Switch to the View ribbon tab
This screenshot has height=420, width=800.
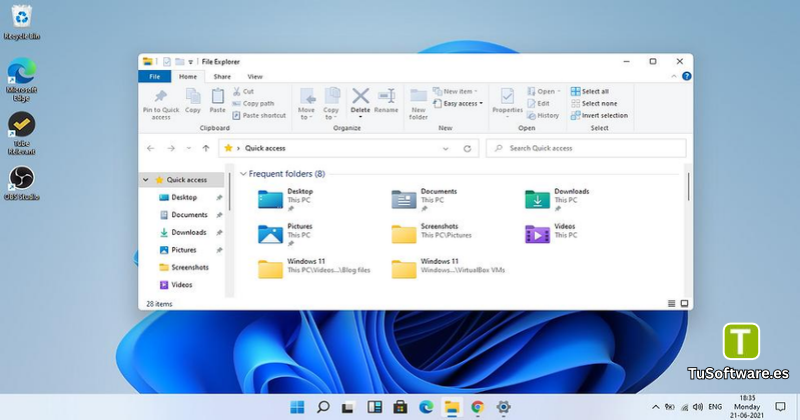coord(255,77)
